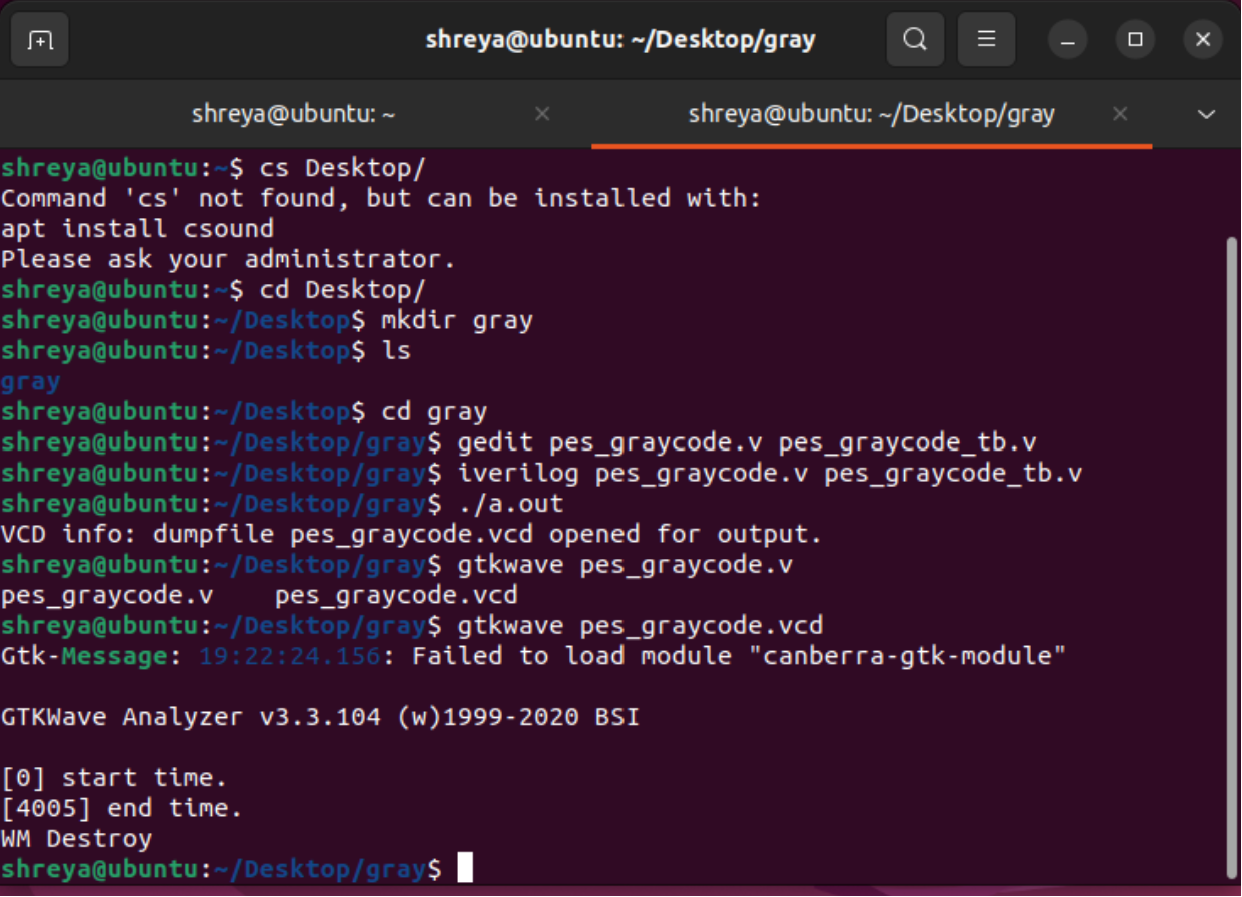Open a new terminal tab
The width and height of the screenshot is (1242, 897).
(x=40, y=40)
